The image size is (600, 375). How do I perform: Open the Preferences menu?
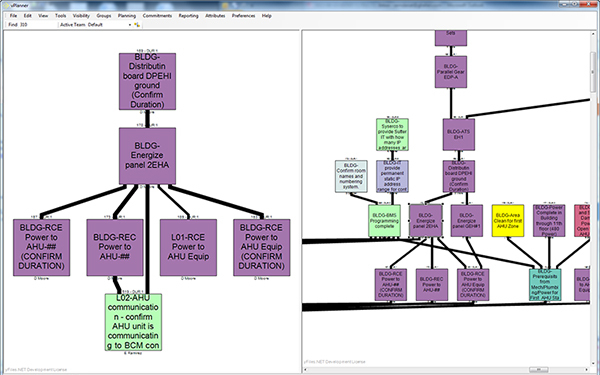click(243, 16)
